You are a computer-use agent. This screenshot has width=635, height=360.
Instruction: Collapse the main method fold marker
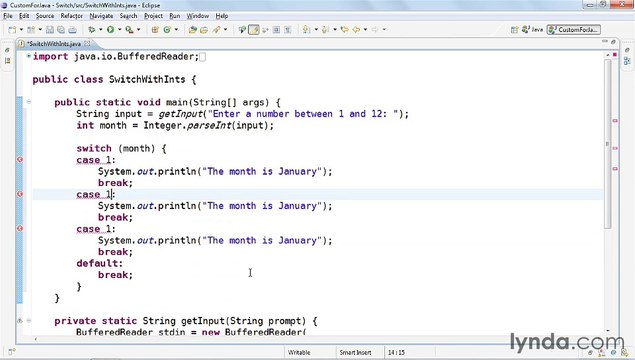pos(29,102)
